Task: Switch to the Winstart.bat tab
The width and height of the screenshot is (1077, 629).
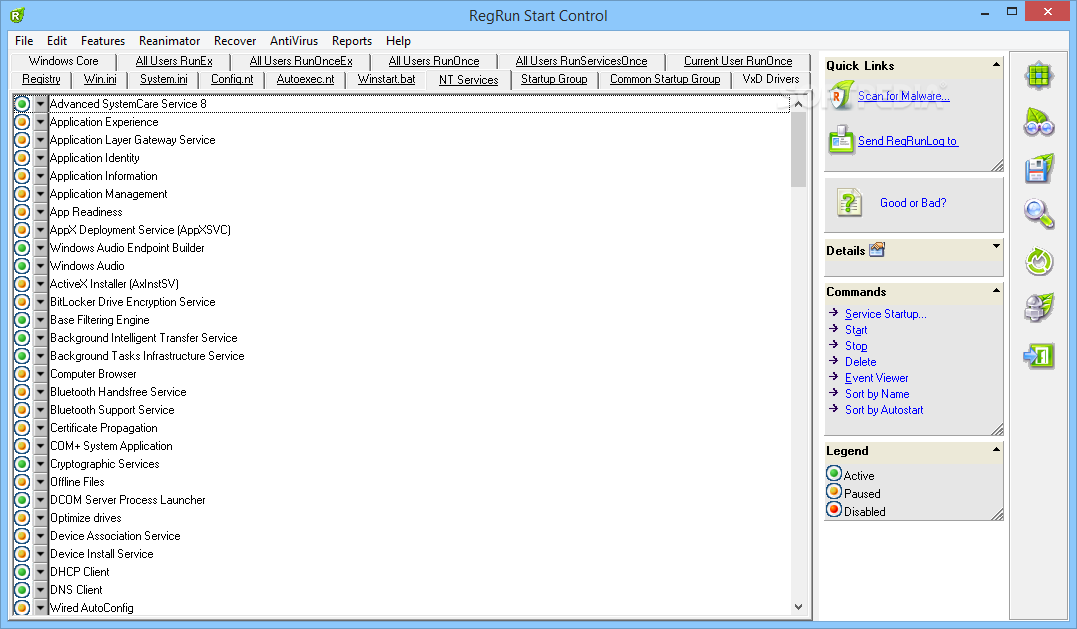Action: coord(387,79)
